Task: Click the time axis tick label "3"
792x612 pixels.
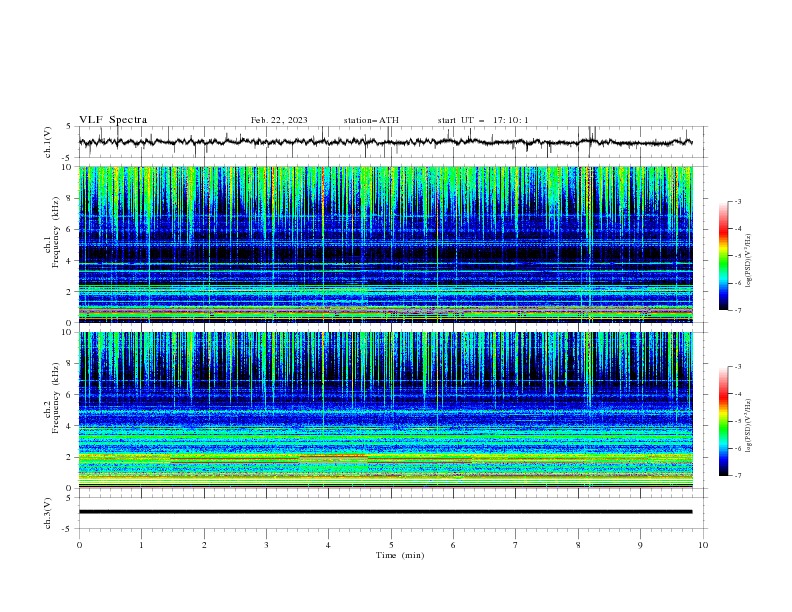Action: (266, 545)
